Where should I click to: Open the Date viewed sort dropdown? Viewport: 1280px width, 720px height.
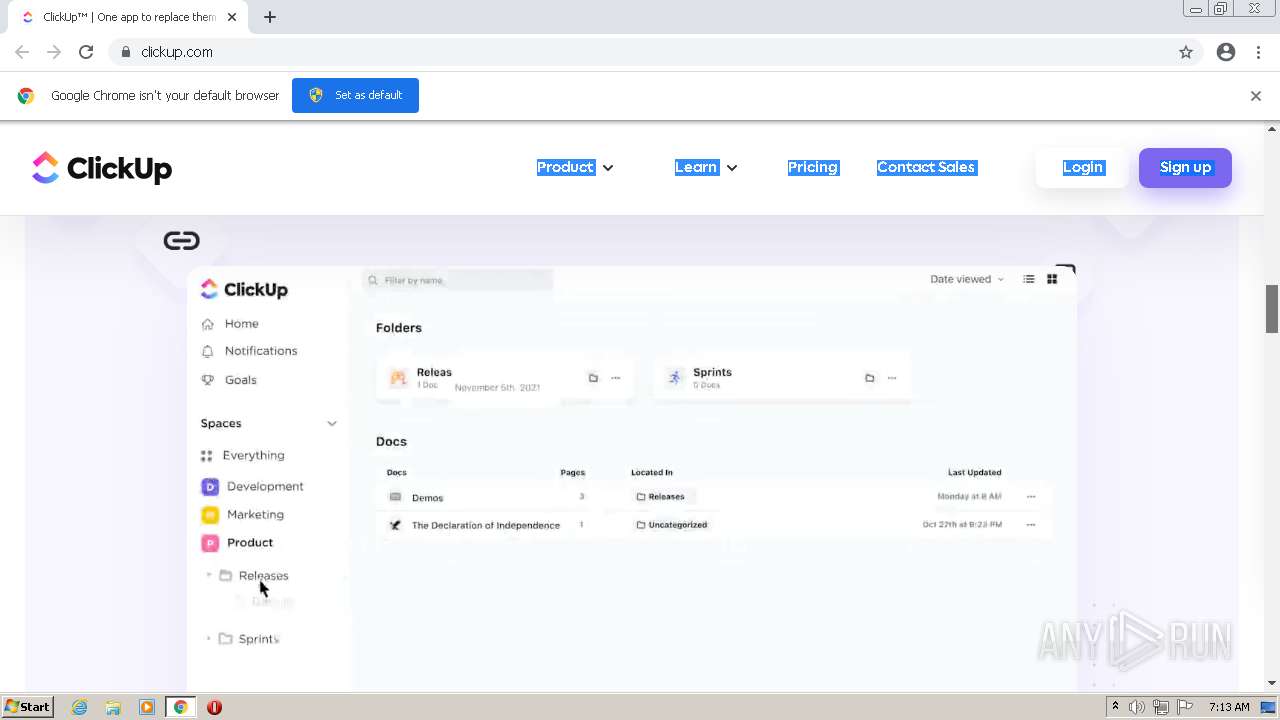[966, 279]
